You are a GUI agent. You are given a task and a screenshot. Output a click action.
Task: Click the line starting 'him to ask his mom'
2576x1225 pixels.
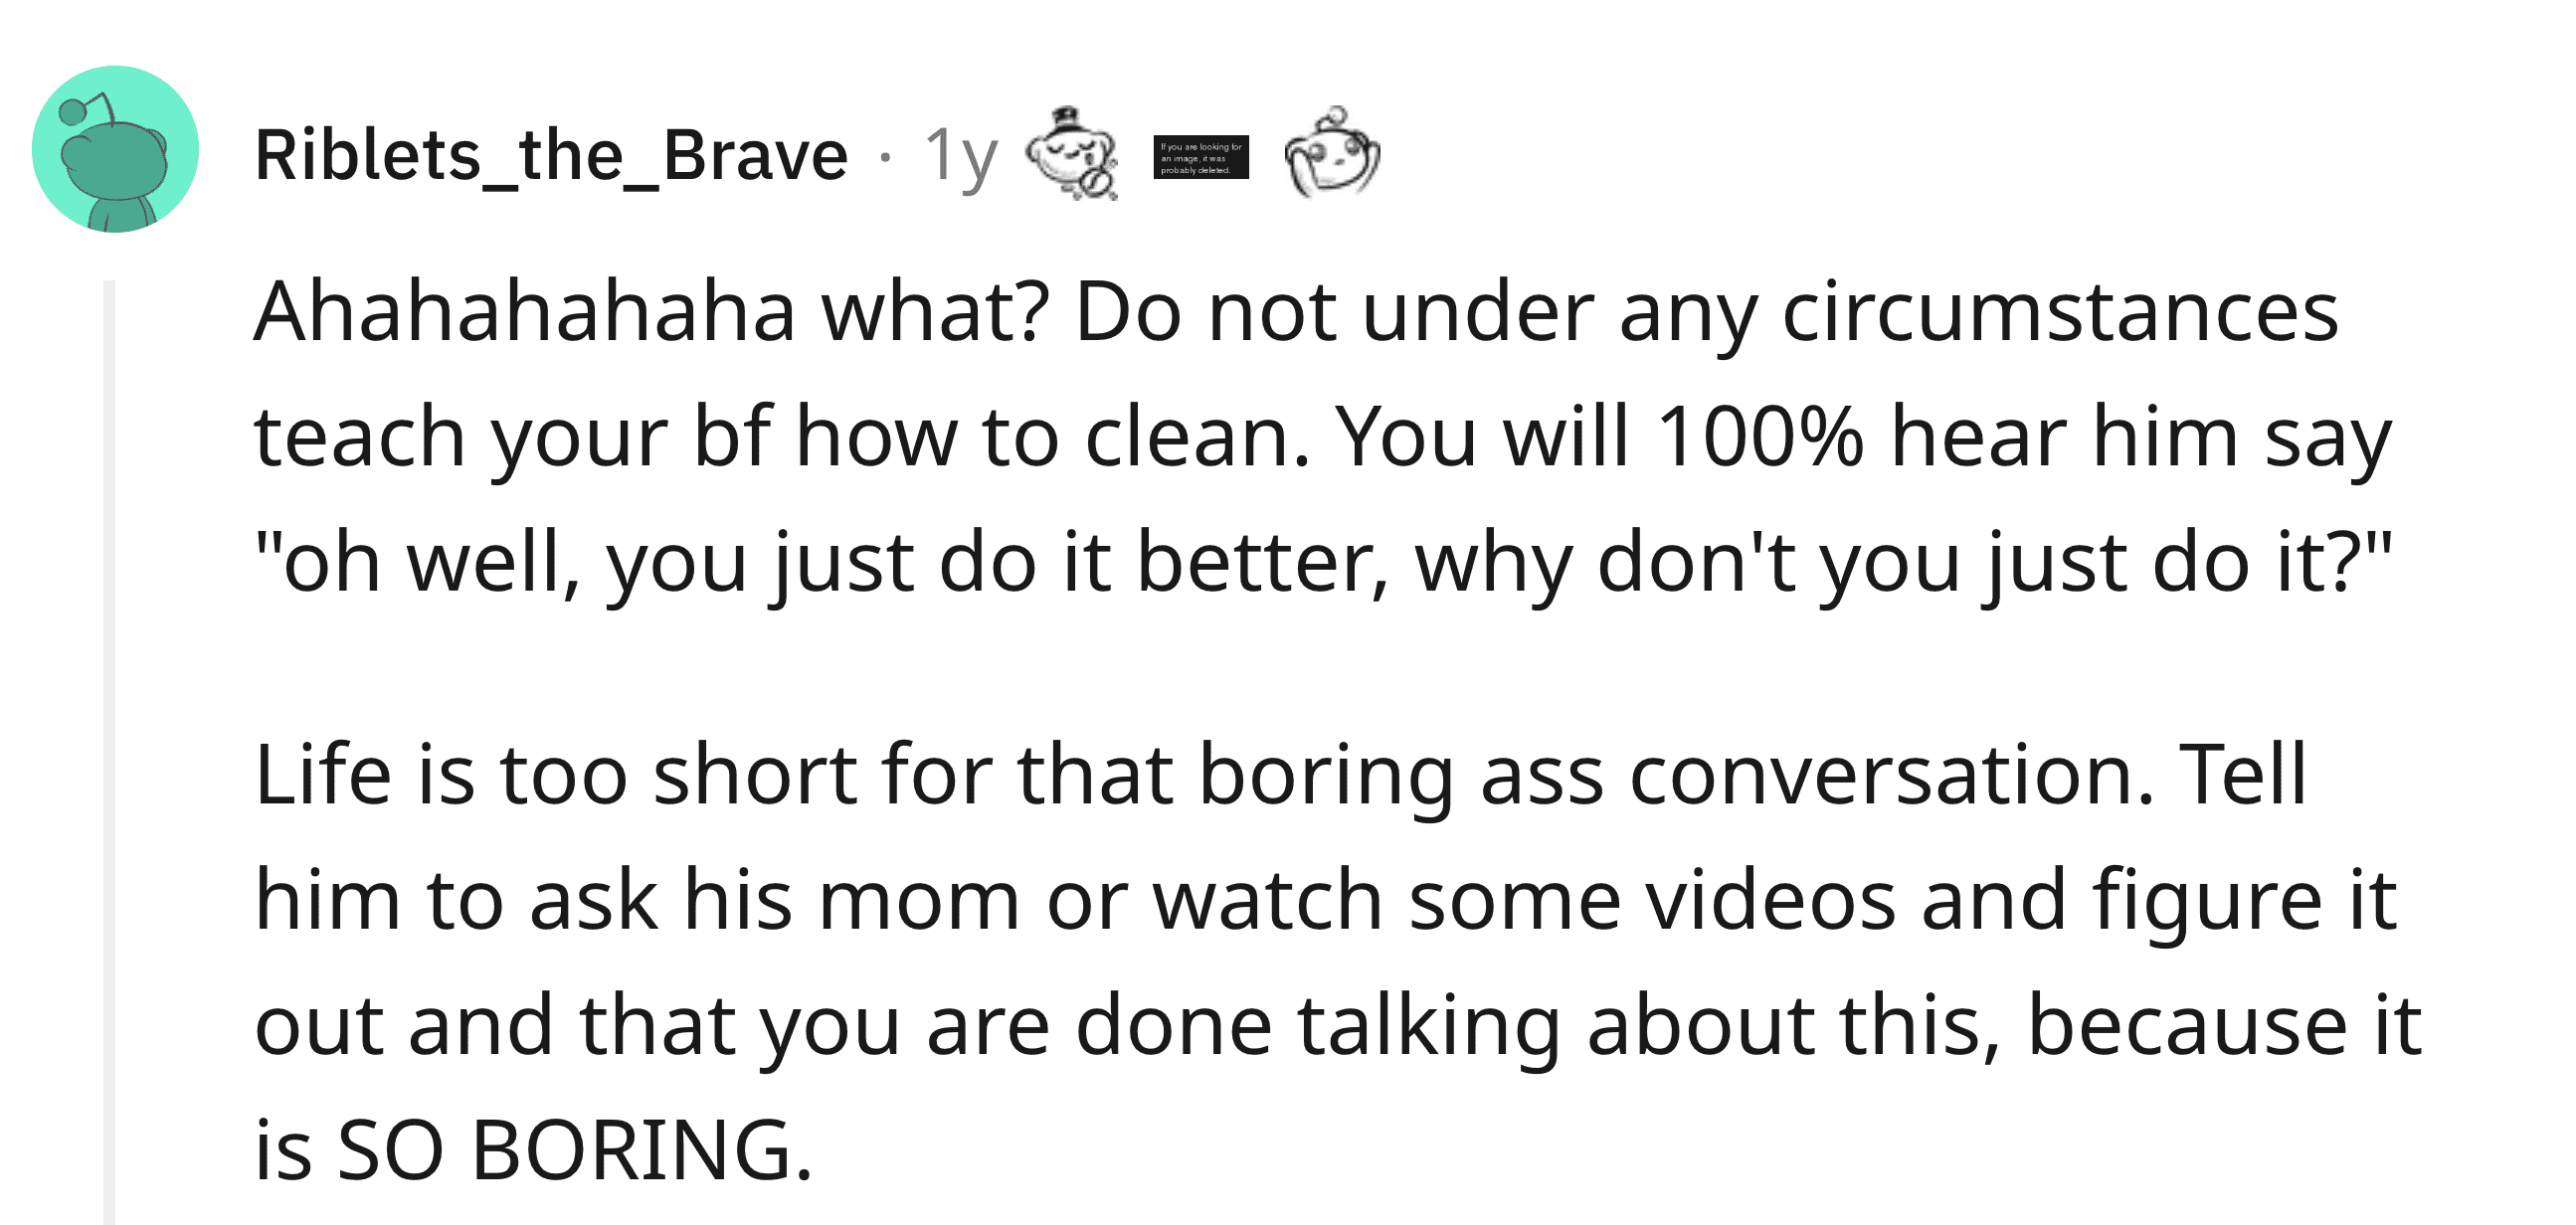tap(1325, 900)
